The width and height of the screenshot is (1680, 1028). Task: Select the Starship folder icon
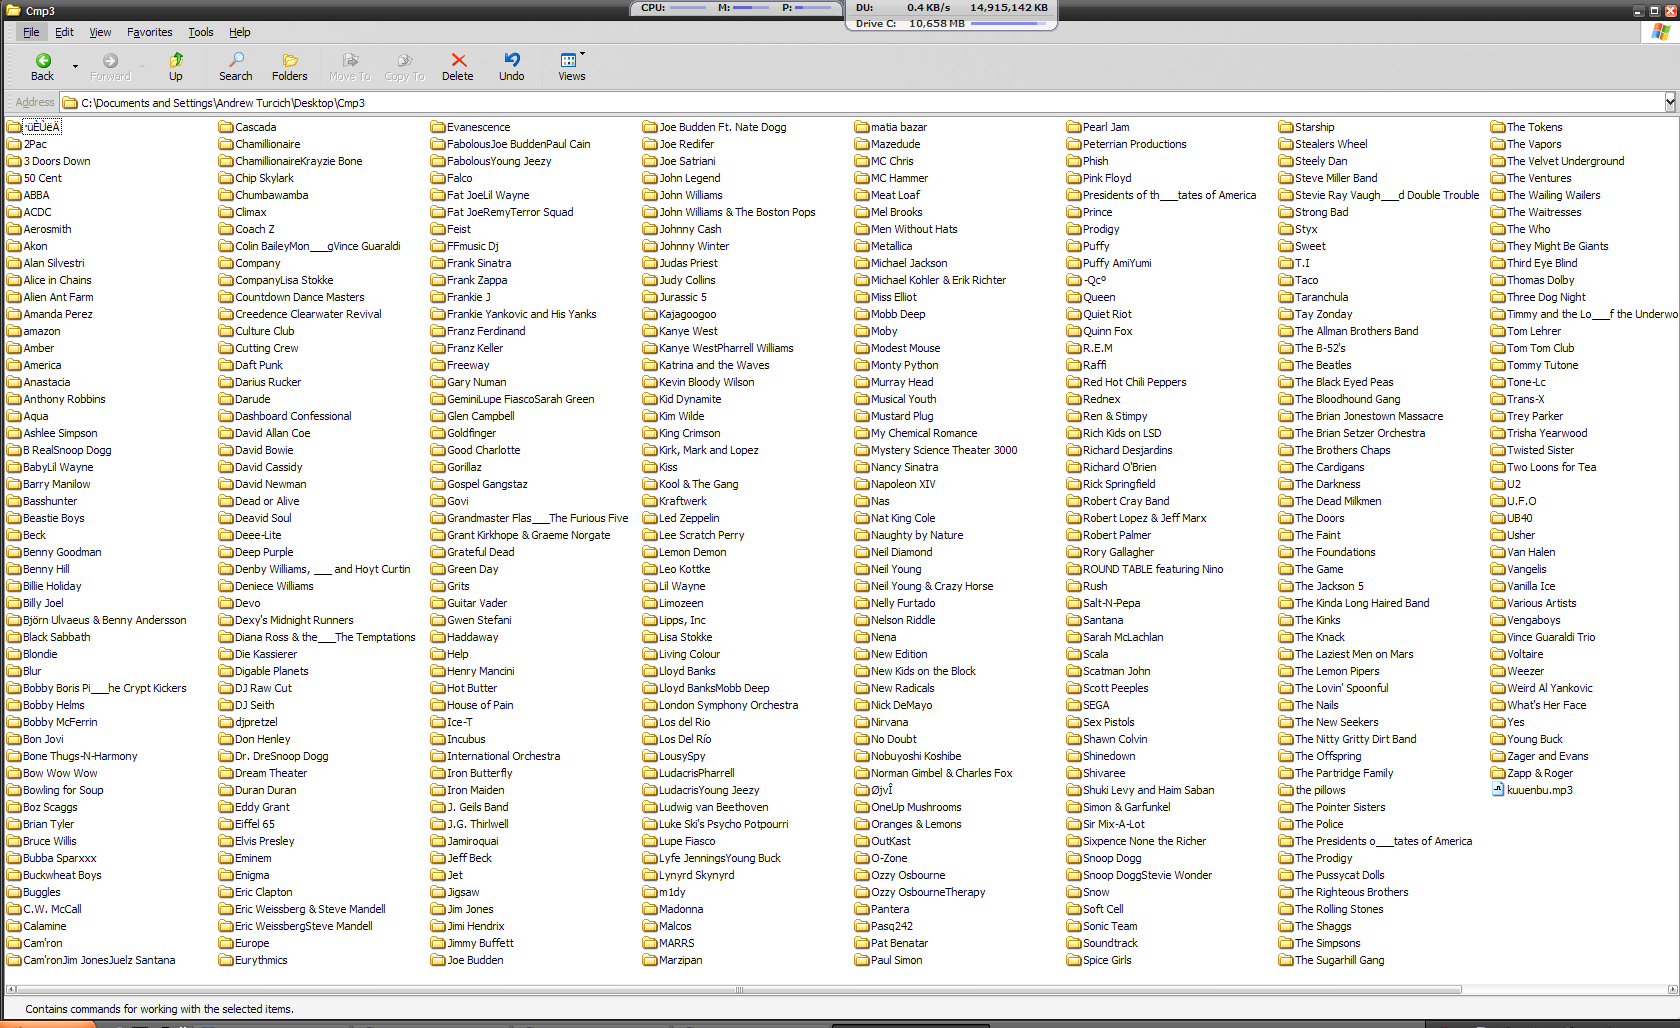pyautogui.click(x=1286, y=127)
